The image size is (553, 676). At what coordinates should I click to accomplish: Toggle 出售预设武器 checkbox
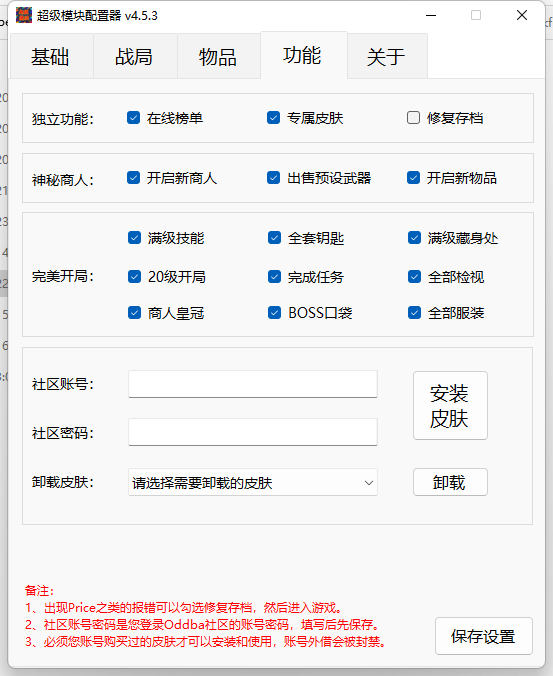(274, 178)
